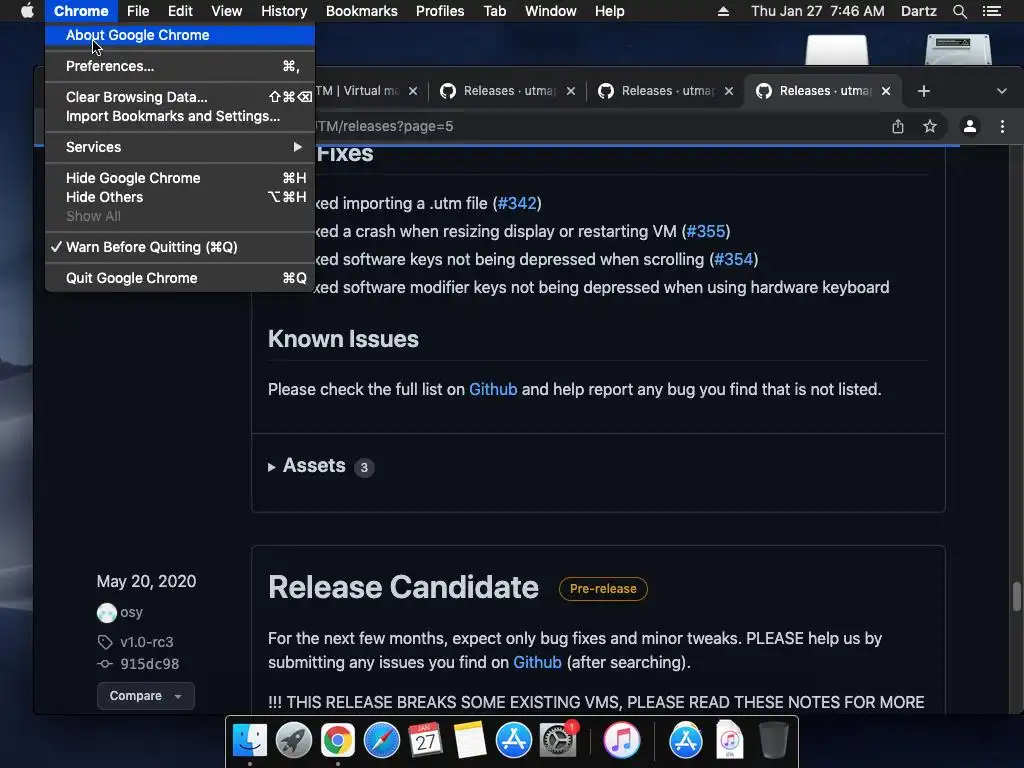Image resolution: width=1024 pixels, height=768 pixels.
Task: Open System Preferences gear in Dock
Action: (558, 741)
